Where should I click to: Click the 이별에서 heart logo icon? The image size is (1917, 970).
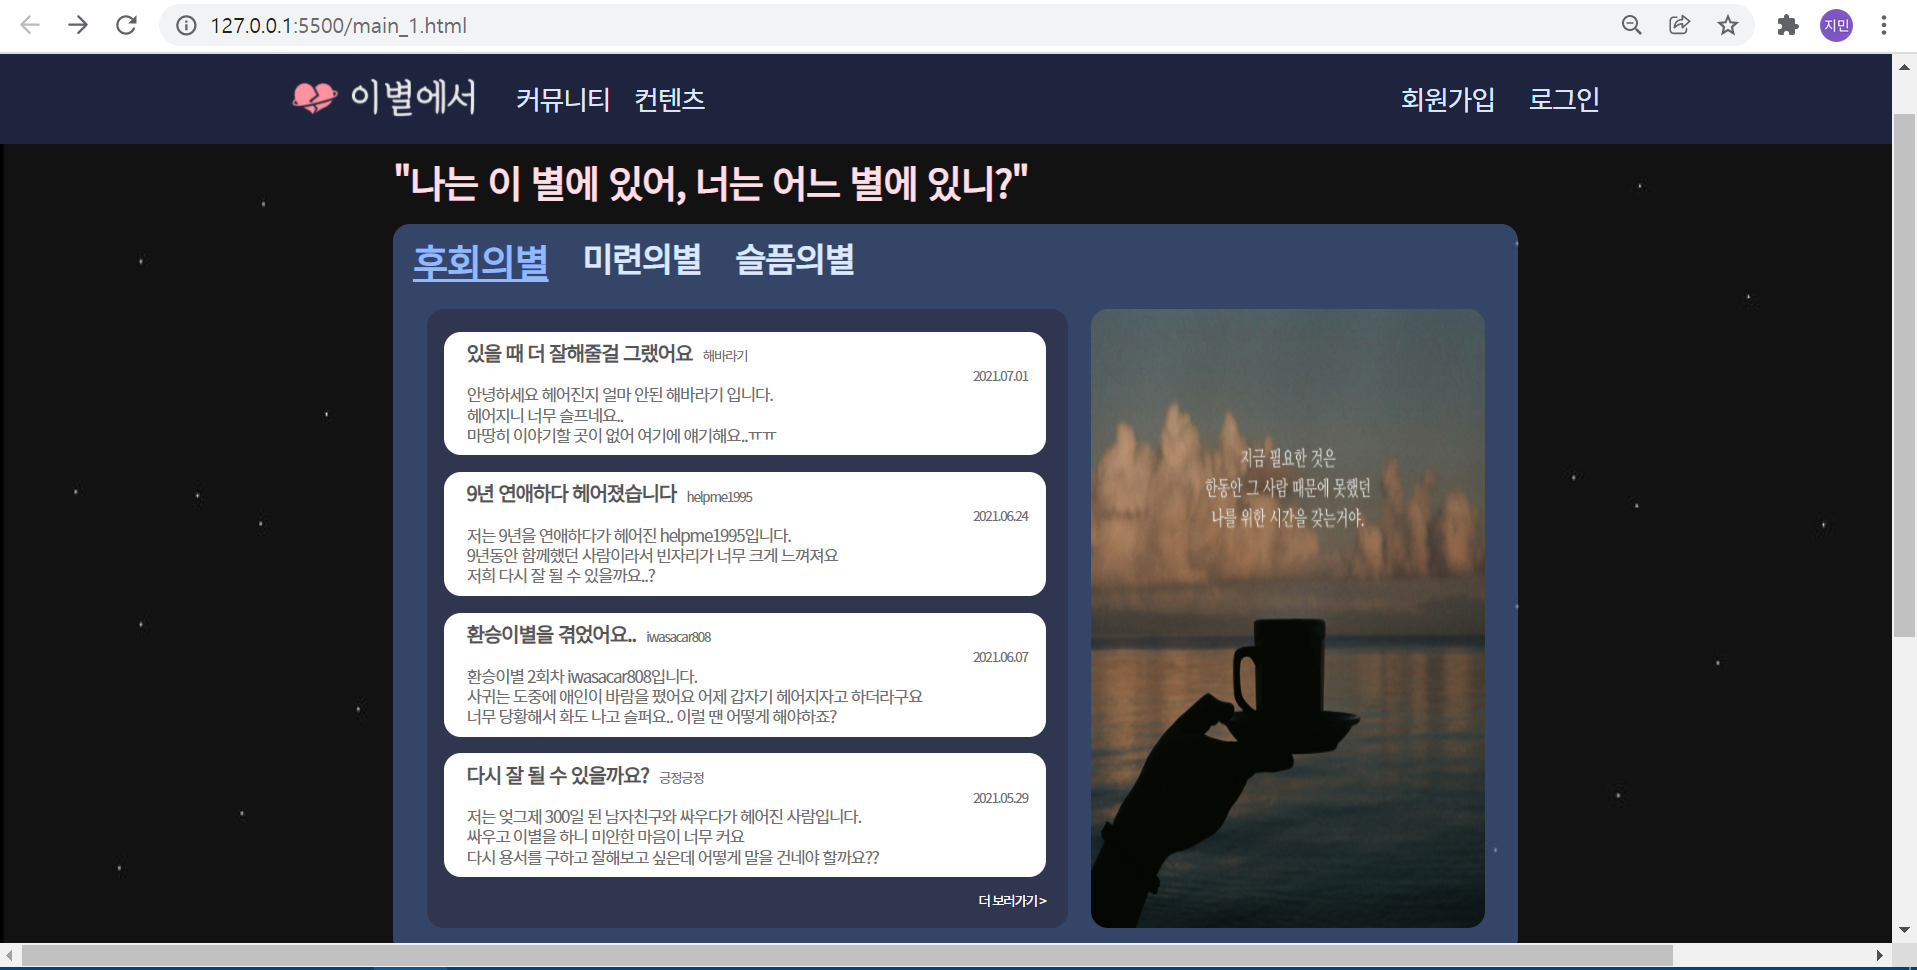315,97
